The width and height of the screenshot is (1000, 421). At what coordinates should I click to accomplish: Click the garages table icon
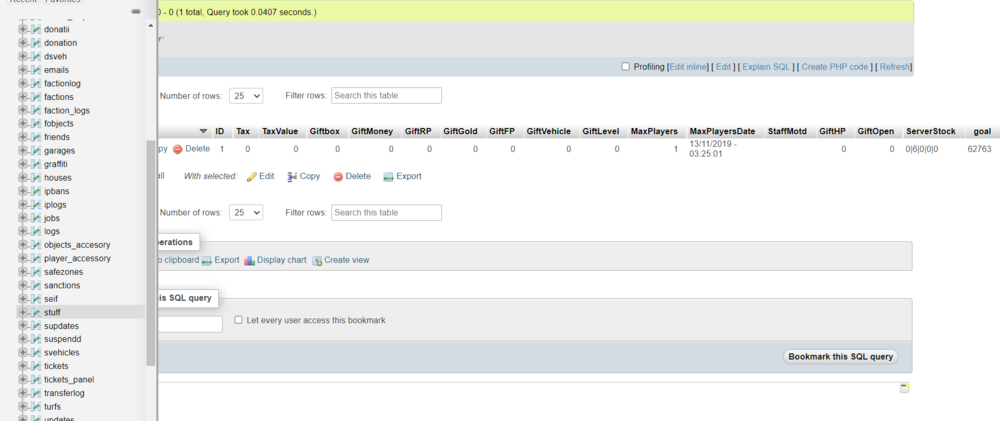click(x=36, y=151)
